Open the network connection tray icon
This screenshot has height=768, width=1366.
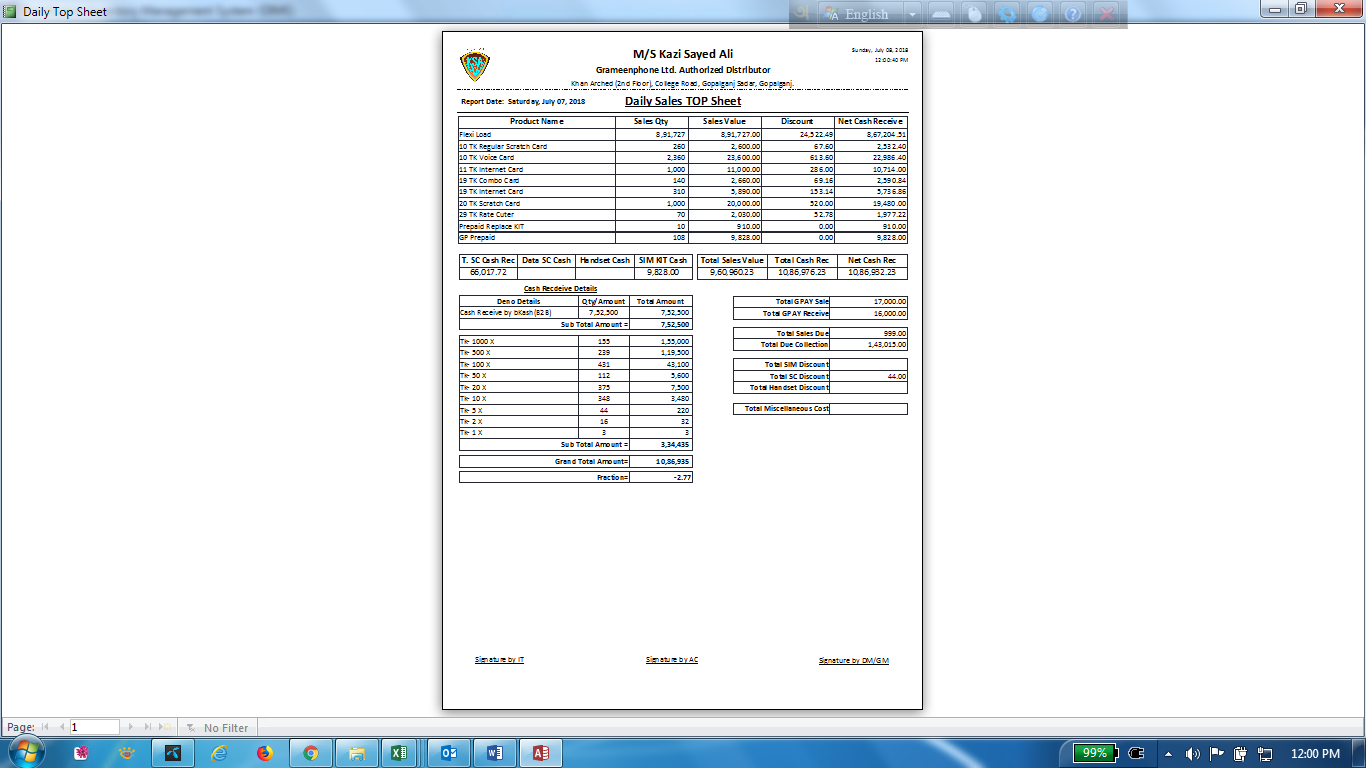(1265, 753)
